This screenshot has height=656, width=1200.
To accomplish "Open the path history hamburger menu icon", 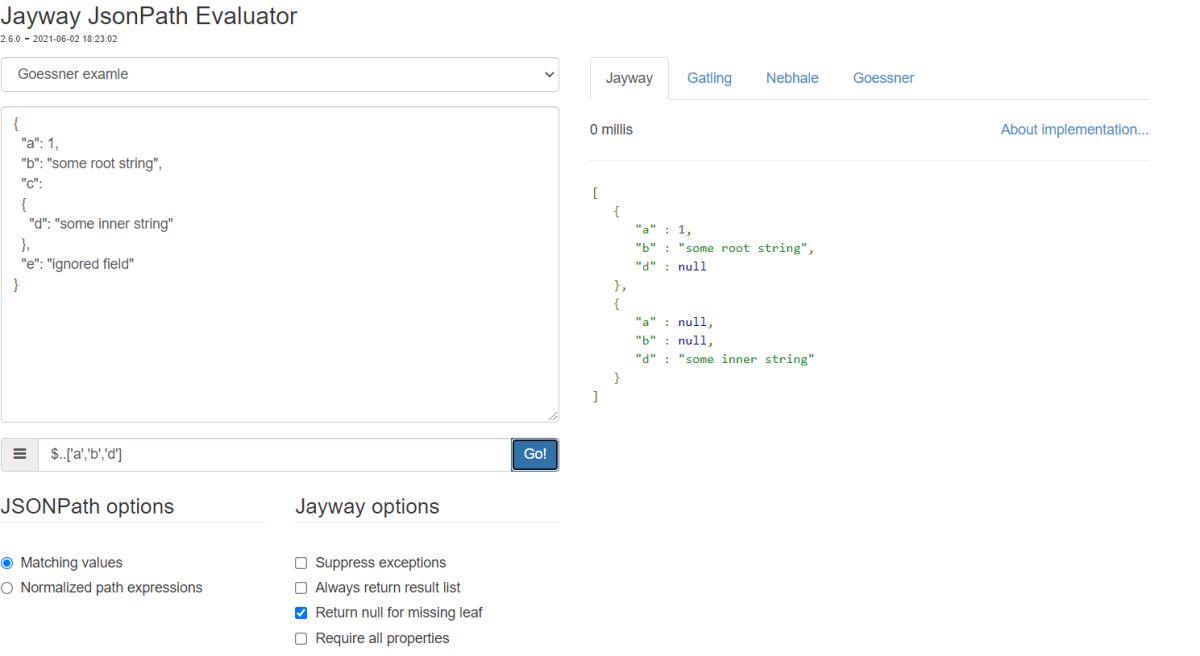I will coord(20,454).
